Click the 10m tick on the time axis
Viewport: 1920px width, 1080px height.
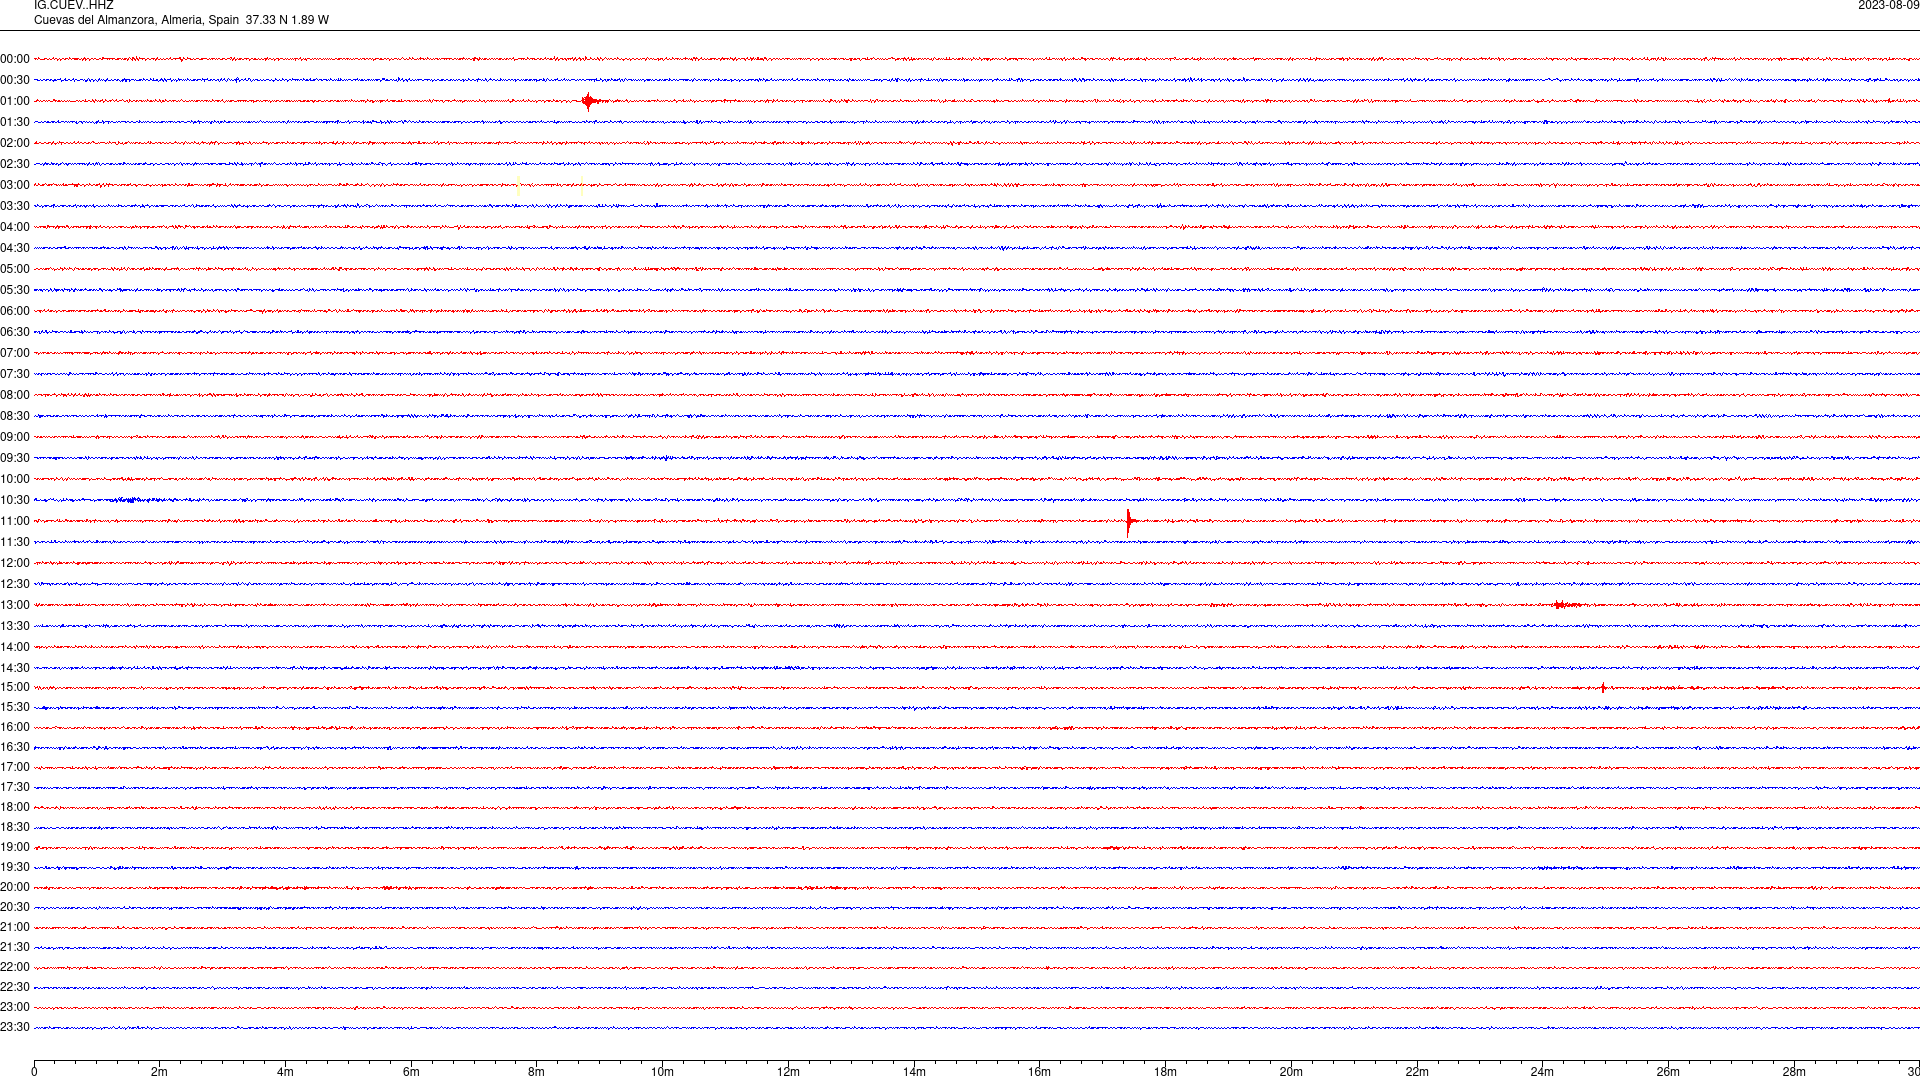coord(662,1072)
